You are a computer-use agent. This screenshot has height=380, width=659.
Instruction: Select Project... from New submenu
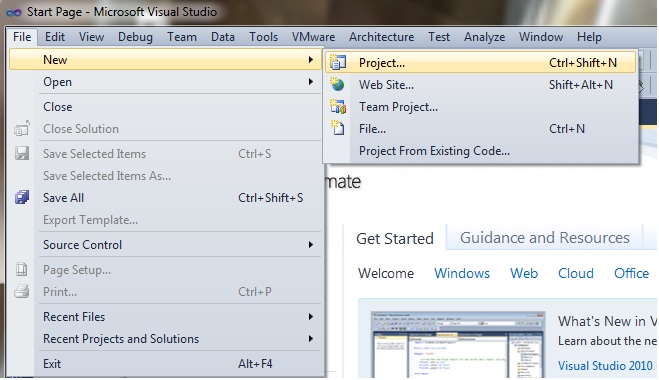(x=480, y=63)
